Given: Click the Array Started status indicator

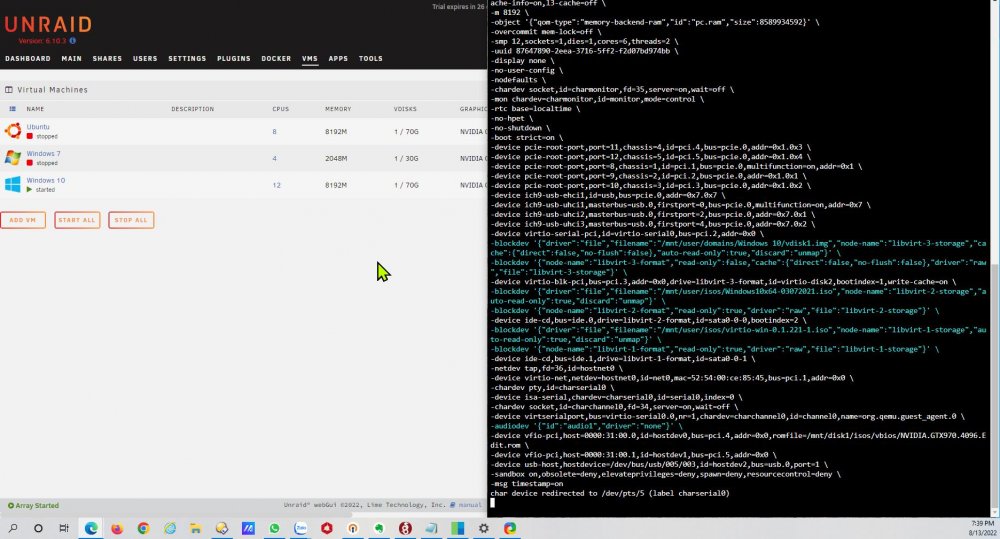Looking at the screenshot, I should coord(33,505).
